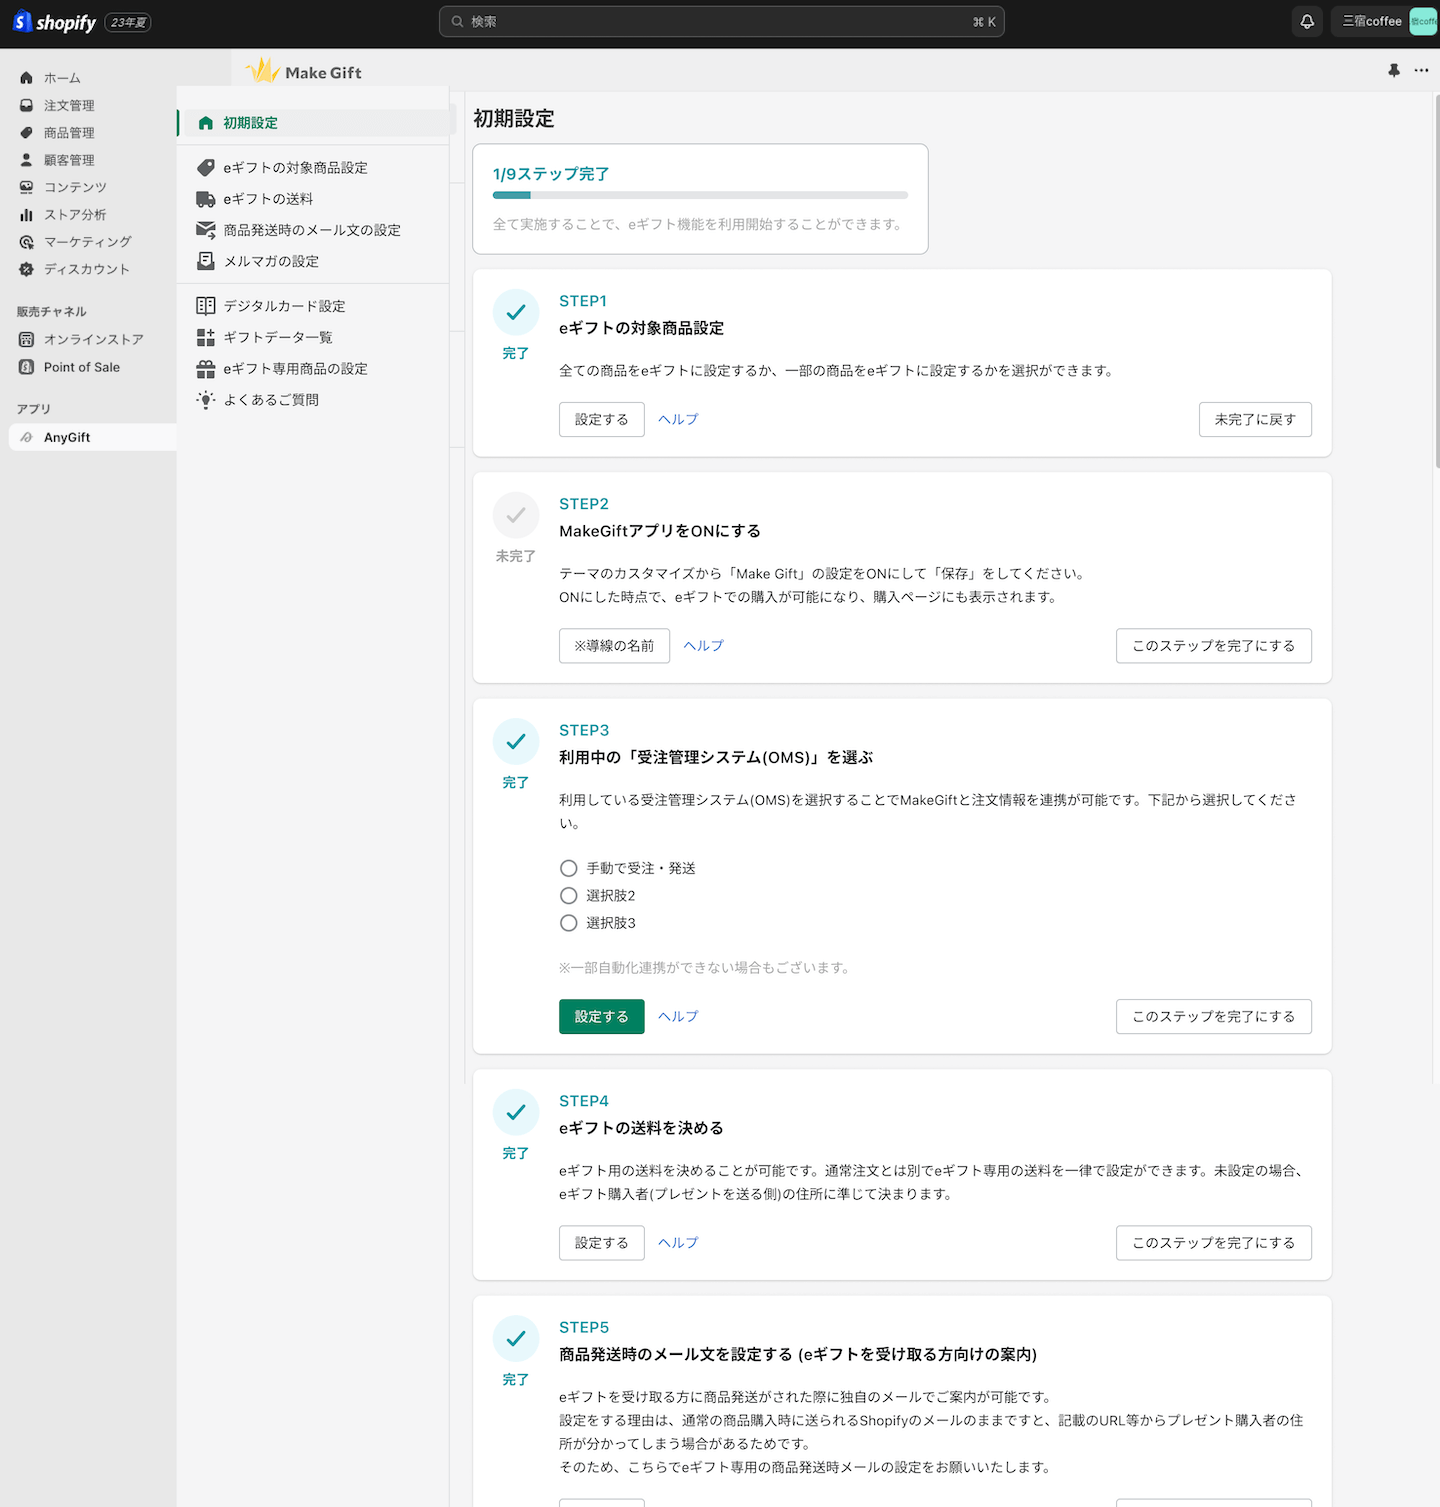1440x1507 pixels.
Task: Select AnyGift in the apps list
Action: [x=67, y=438]
